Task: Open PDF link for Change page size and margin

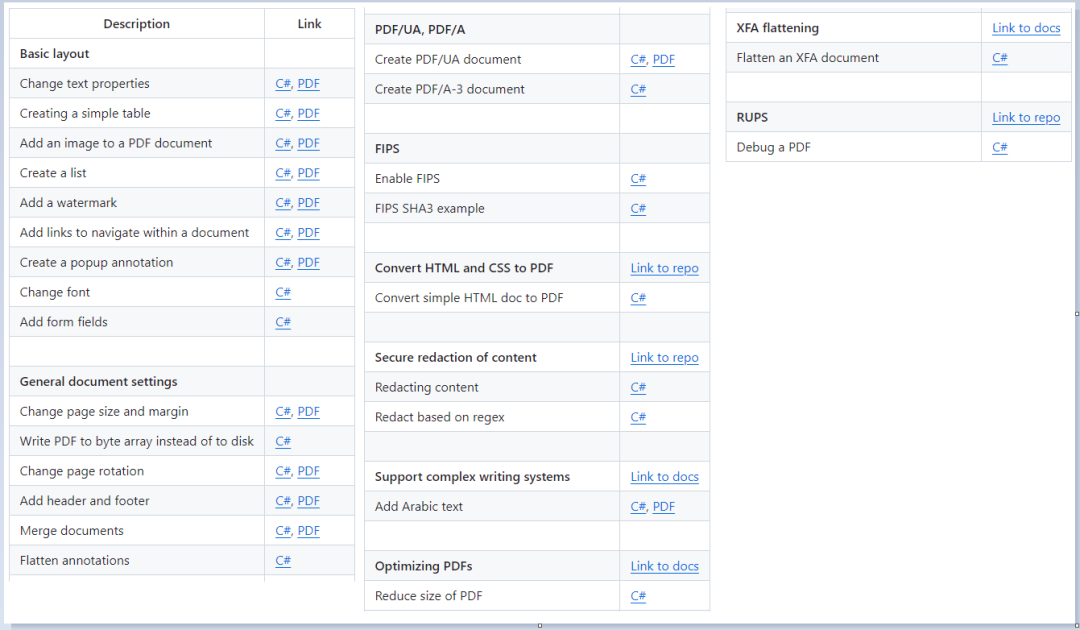Action: pos(309,411)
